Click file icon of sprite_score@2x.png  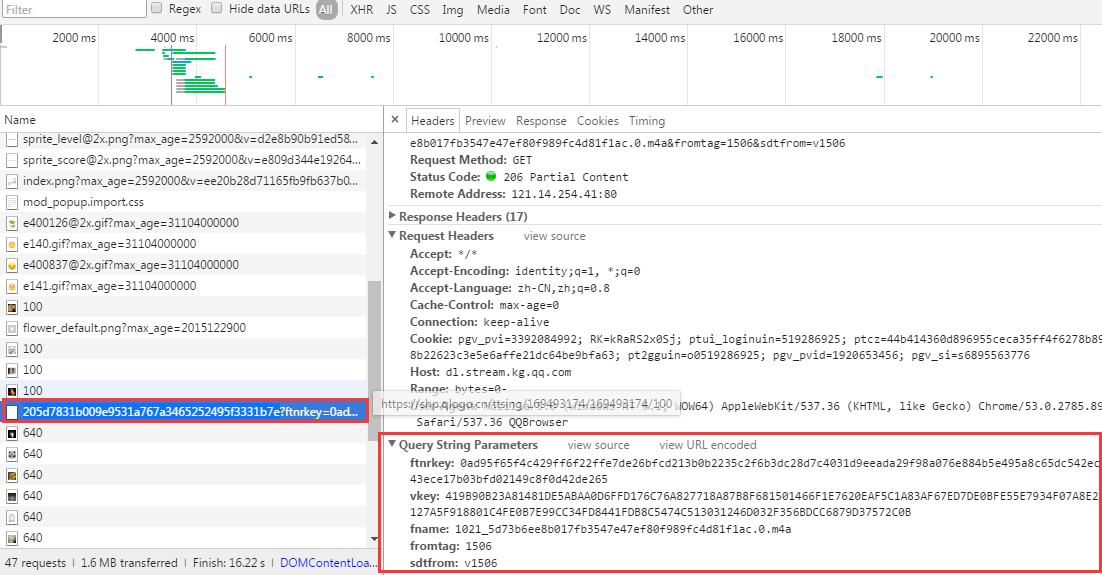(x=11, y=160)
